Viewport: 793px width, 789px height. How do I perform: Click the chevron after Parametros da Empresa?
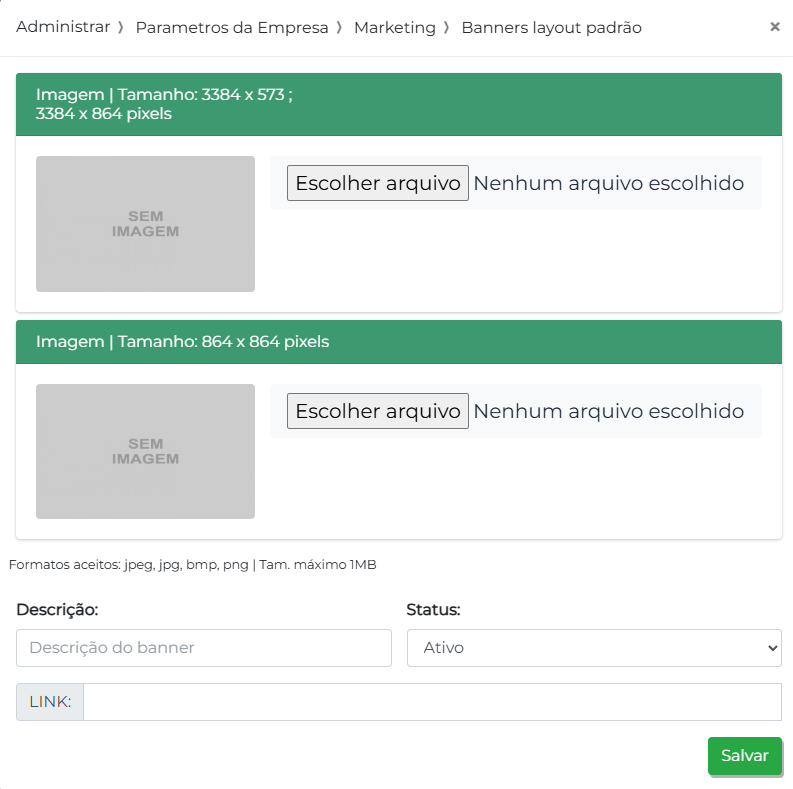coord(340,28)
